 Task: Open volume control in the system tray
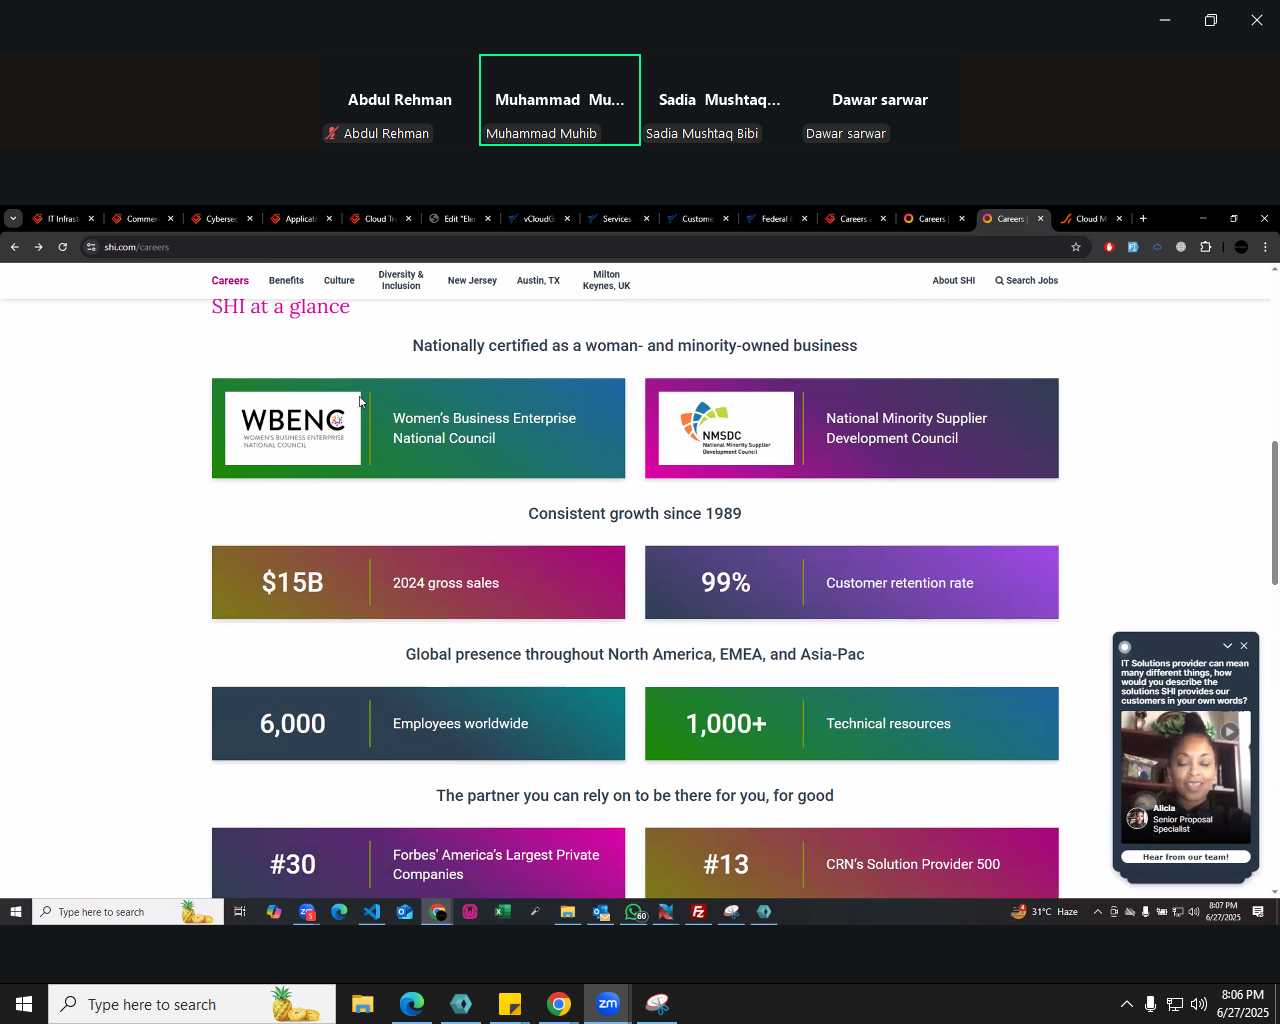point(1199,1004)
